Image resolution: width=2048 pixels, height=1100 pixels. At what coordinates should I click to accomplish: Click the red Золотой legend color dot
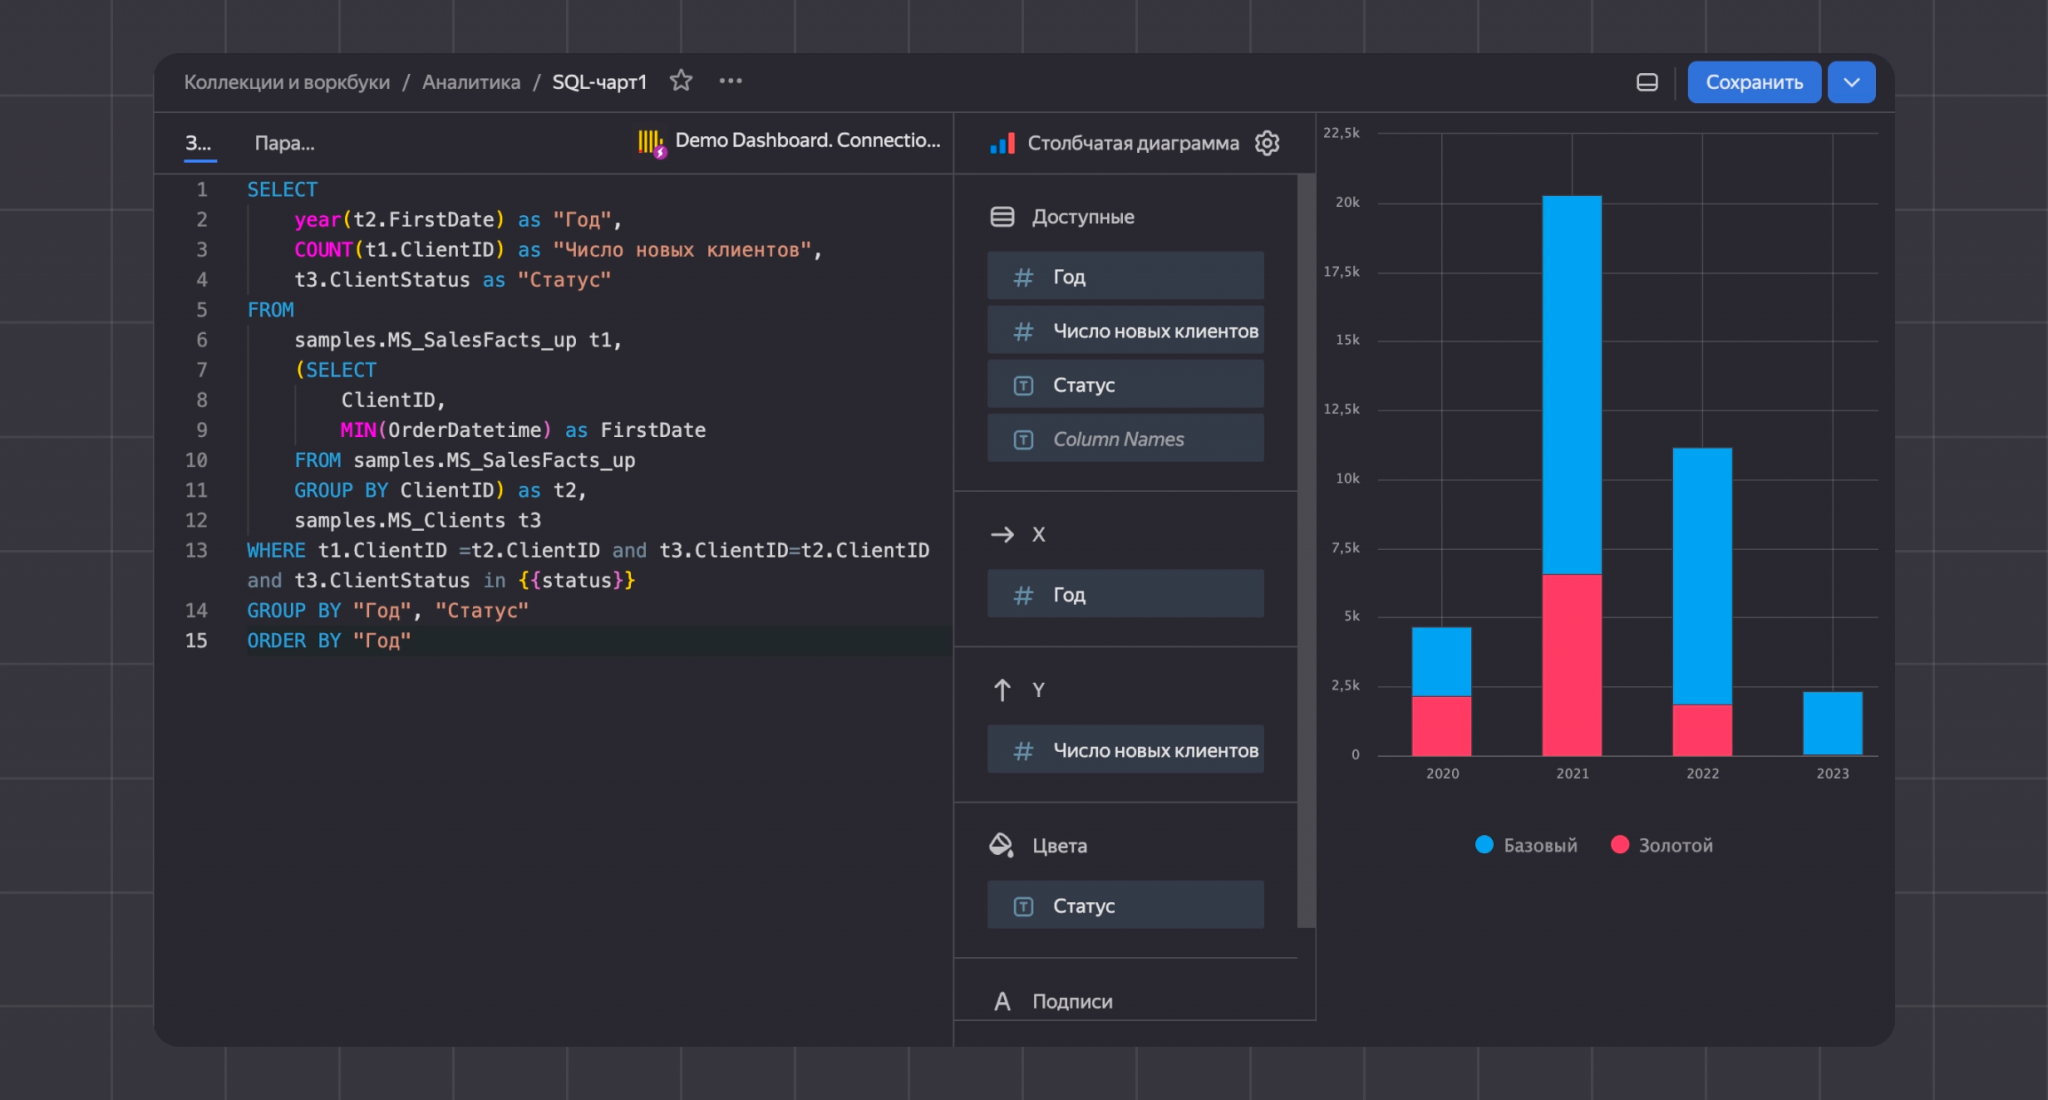click(1620, 845)
